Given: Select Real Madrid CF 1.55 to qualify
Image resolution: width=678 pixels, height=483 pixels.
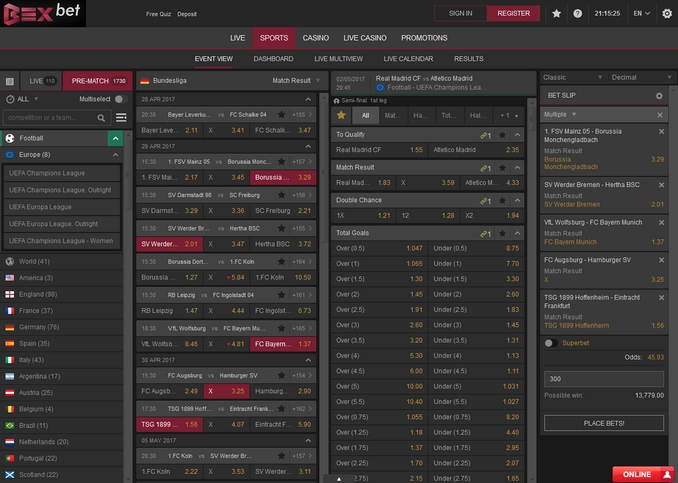Looking at the screenshot, I should coord(379,150).
